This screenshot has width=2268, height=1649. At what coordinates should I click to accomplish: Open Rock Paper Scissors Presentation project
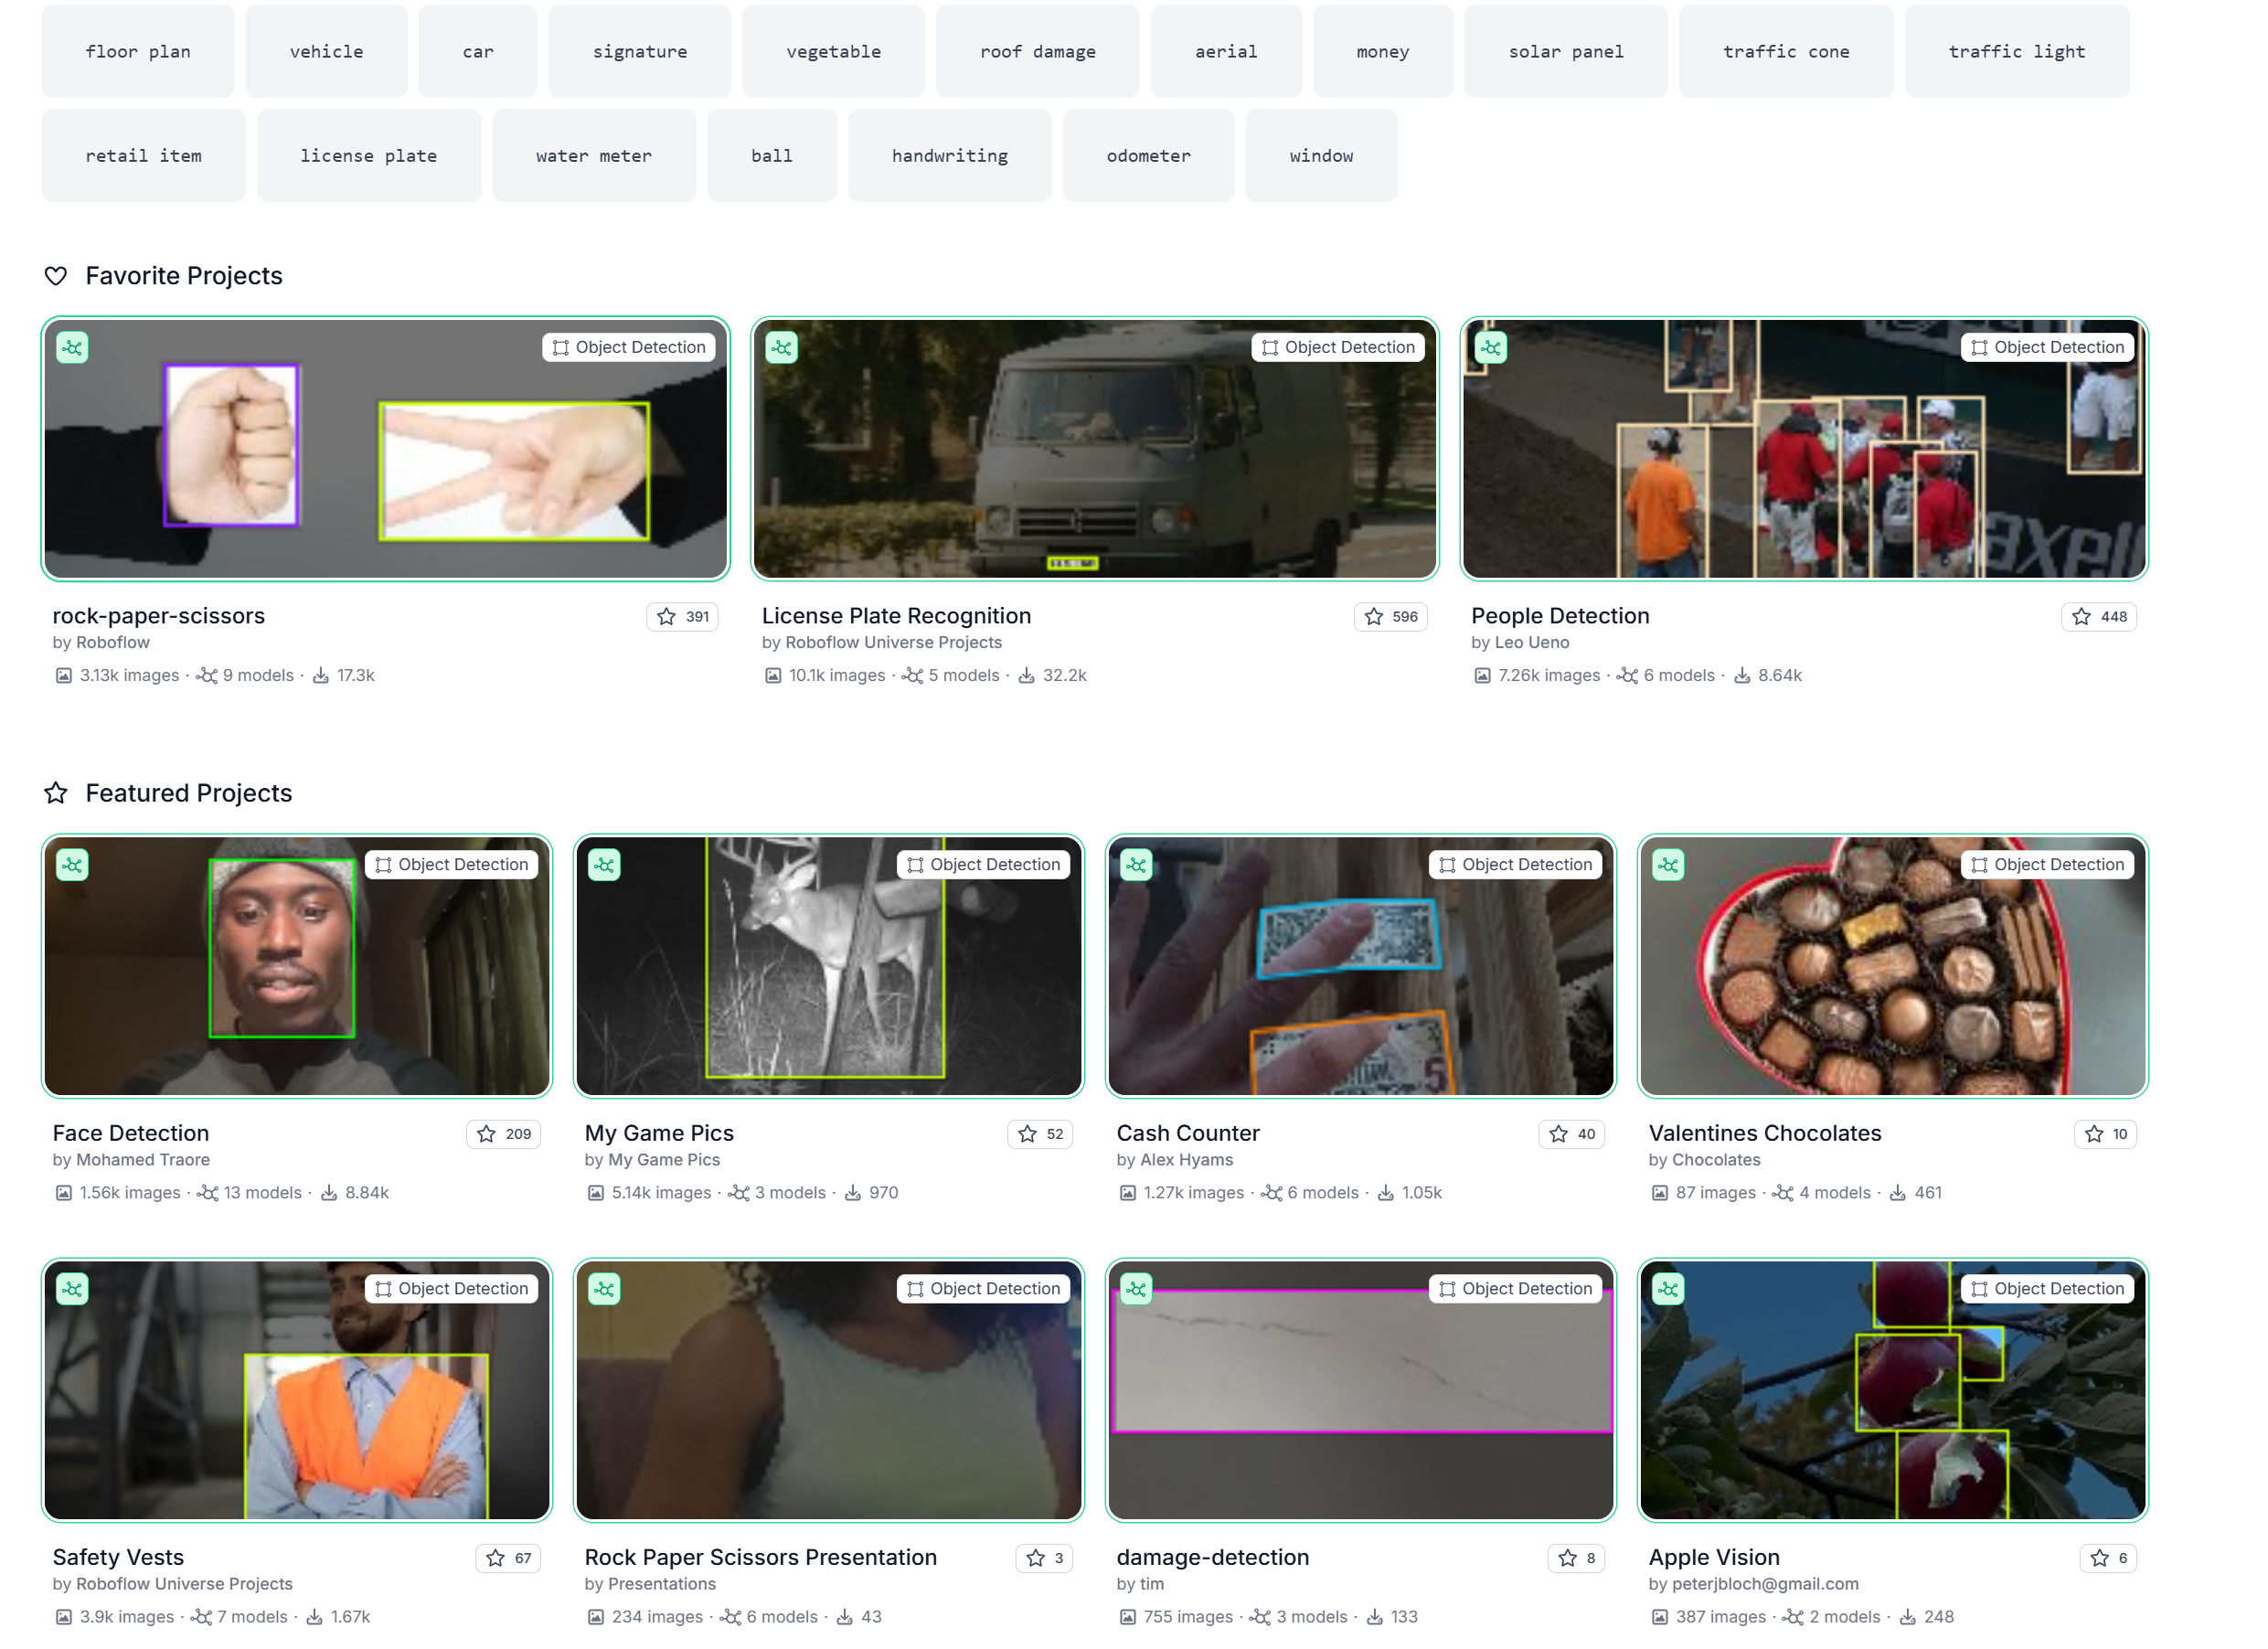click(760, 1557)
